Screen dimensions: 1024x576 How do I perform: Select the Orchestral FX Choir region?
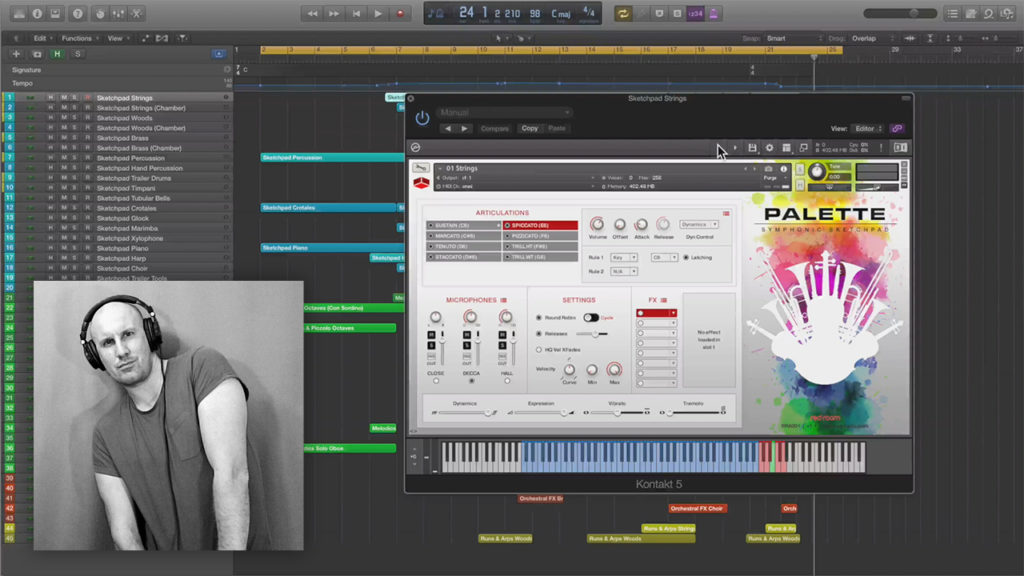(697, 508)
